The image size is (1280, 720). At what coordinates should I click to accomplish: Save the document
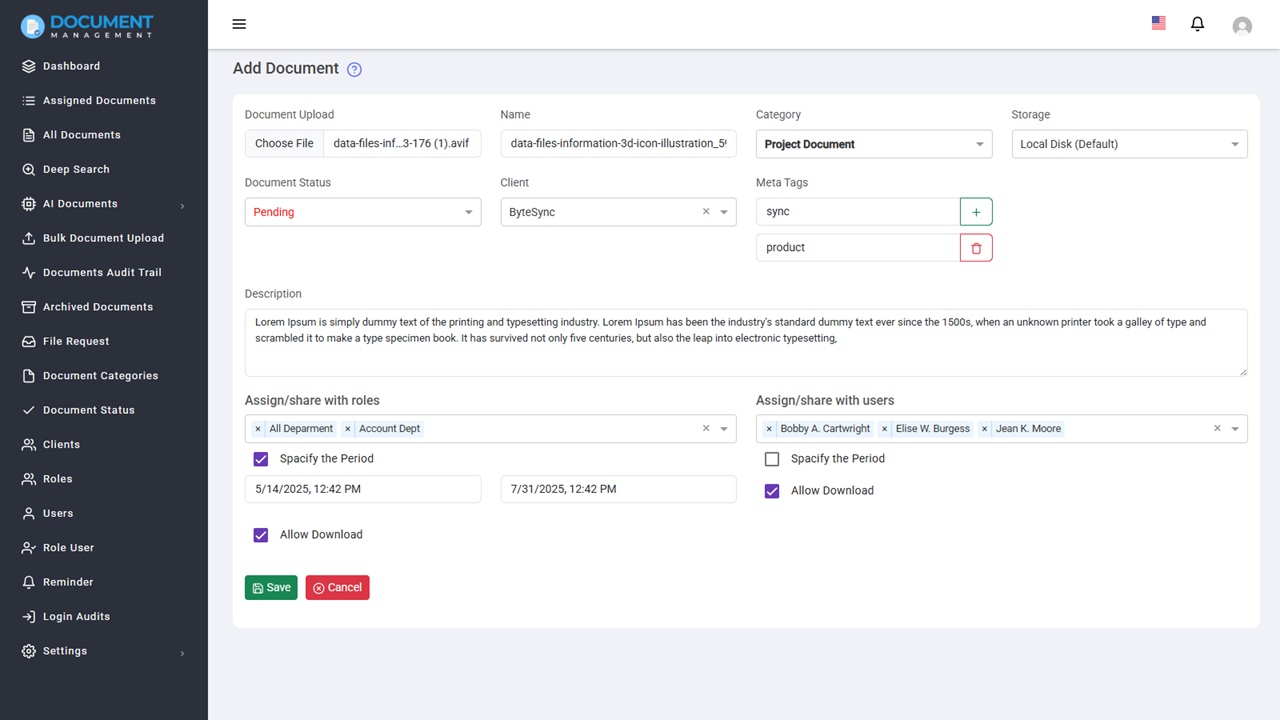pyautogui.click(x=271, y=588)
